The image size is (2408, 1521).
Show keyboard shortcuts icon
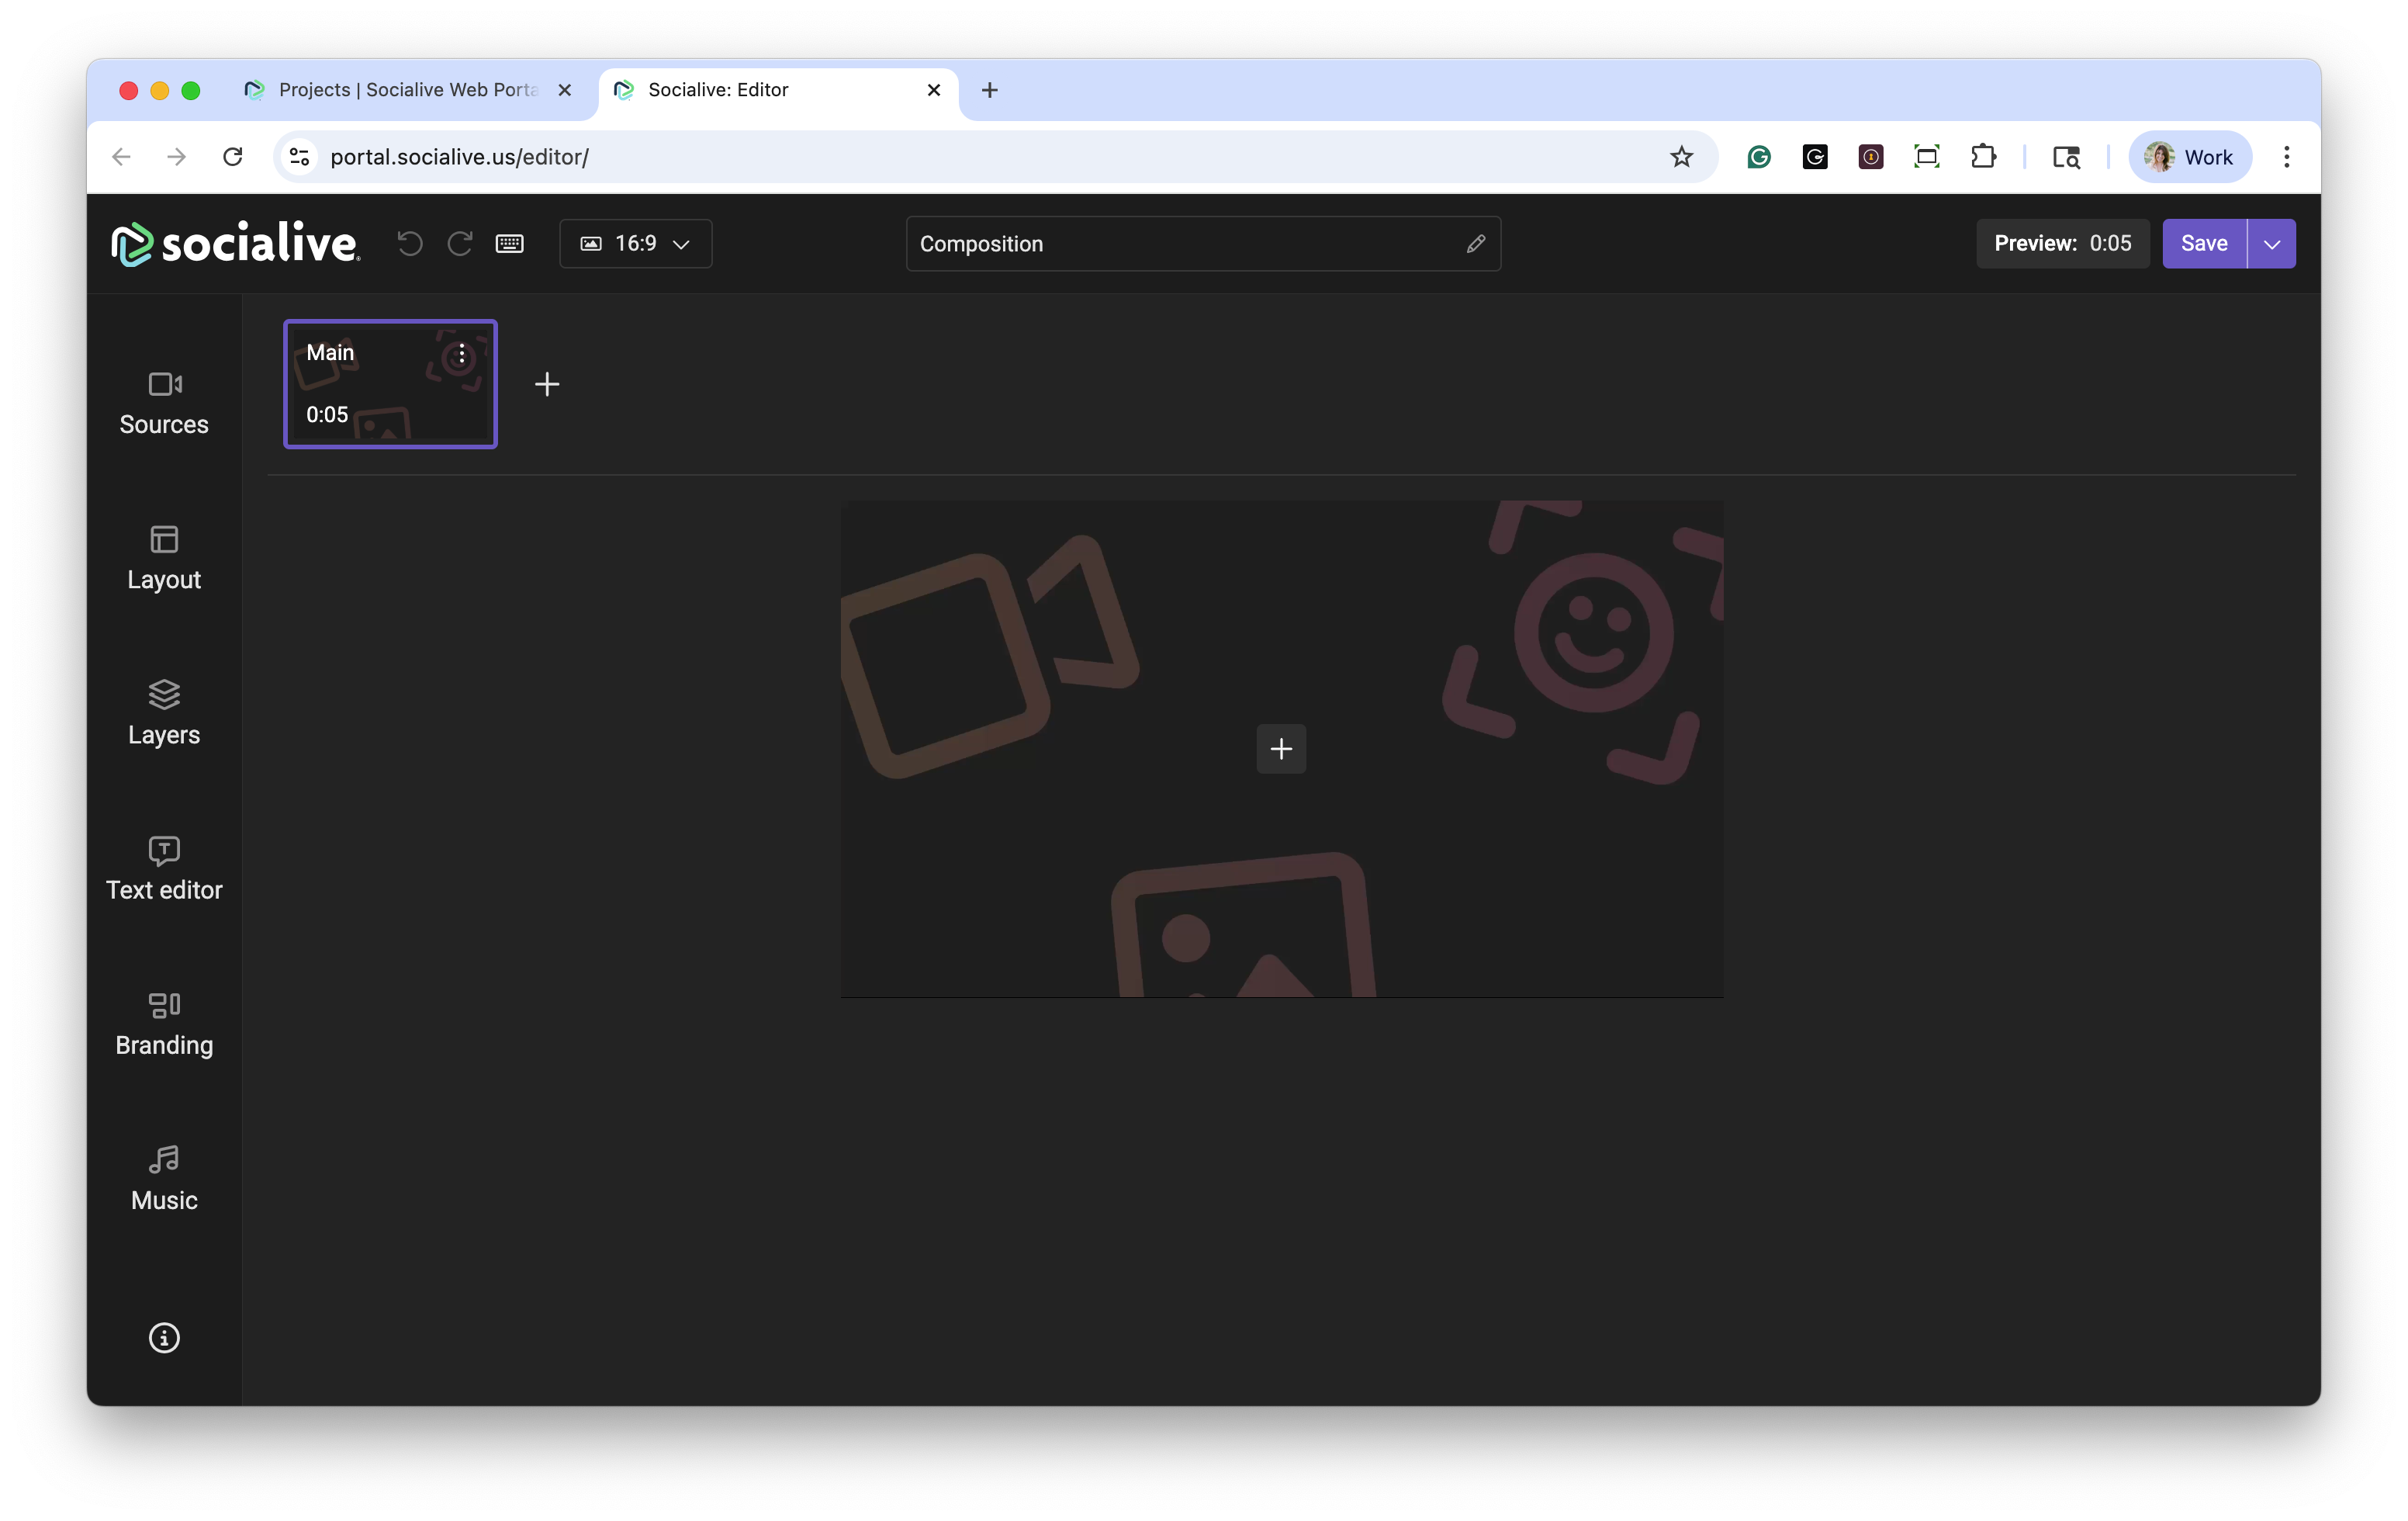click(510, 243)
